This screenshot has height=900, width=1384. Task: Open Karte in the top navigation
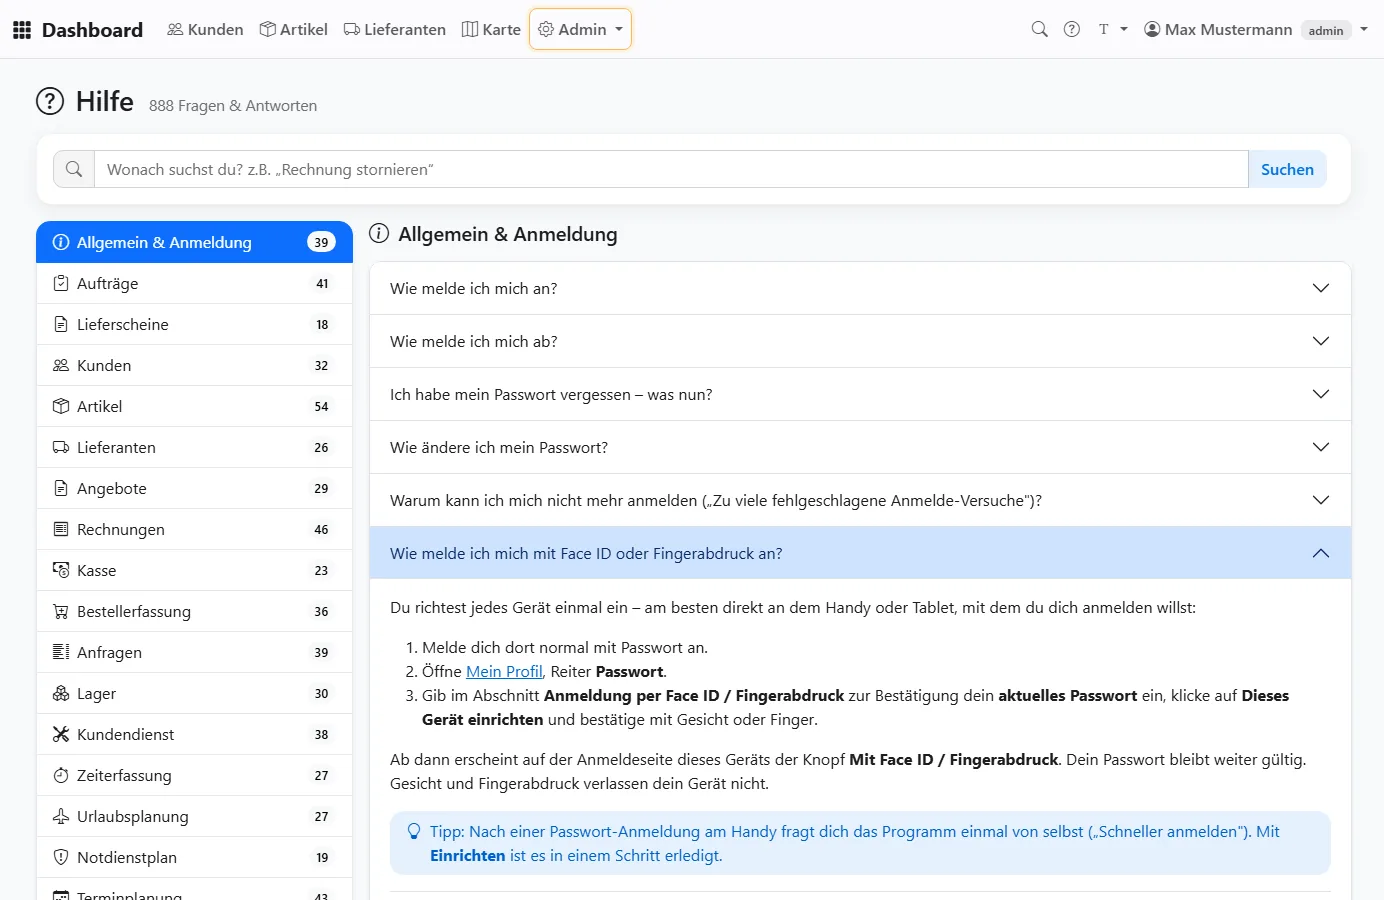[x=491, y=30]
